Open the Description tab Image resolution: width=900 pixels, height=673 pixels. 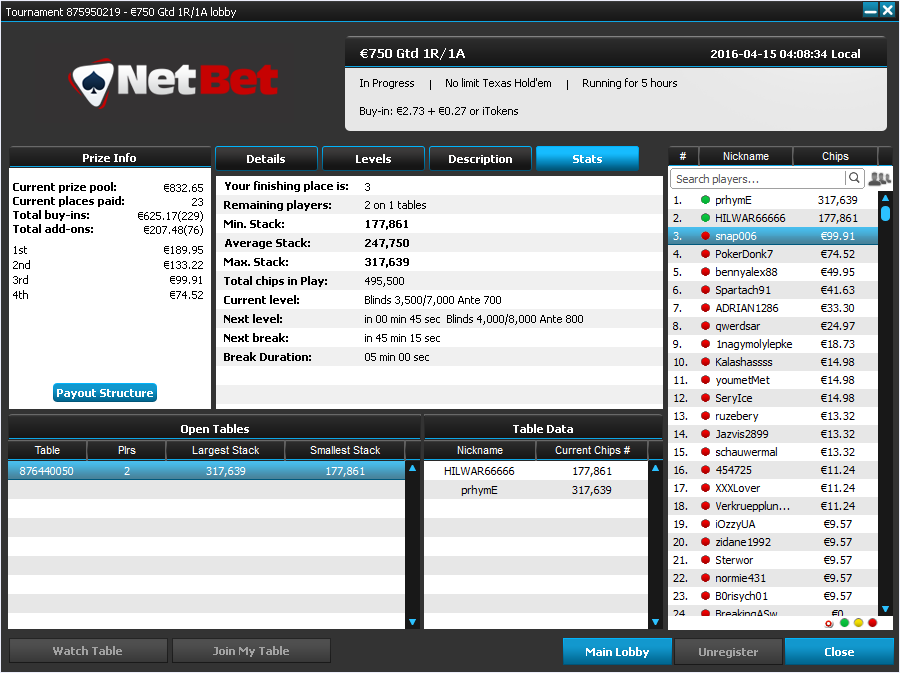480,159
